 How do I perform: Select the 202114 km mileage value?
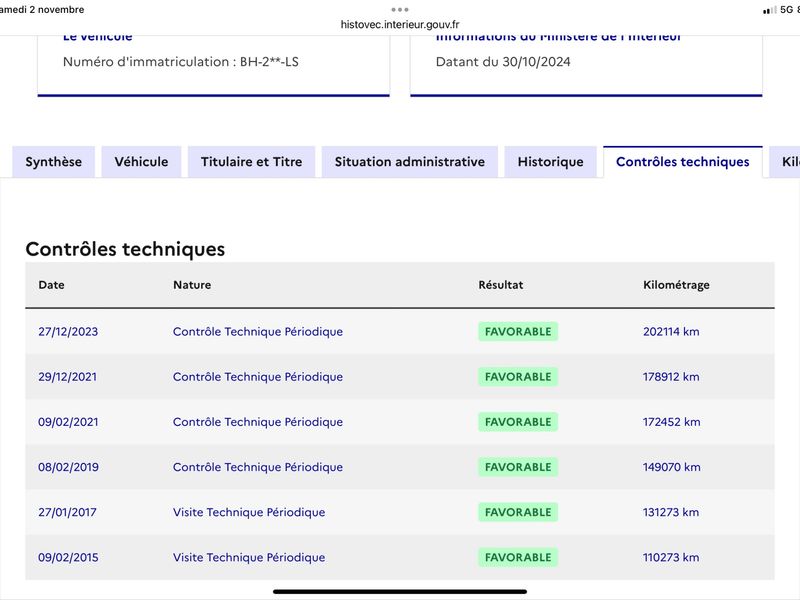(x=671, y=332)
